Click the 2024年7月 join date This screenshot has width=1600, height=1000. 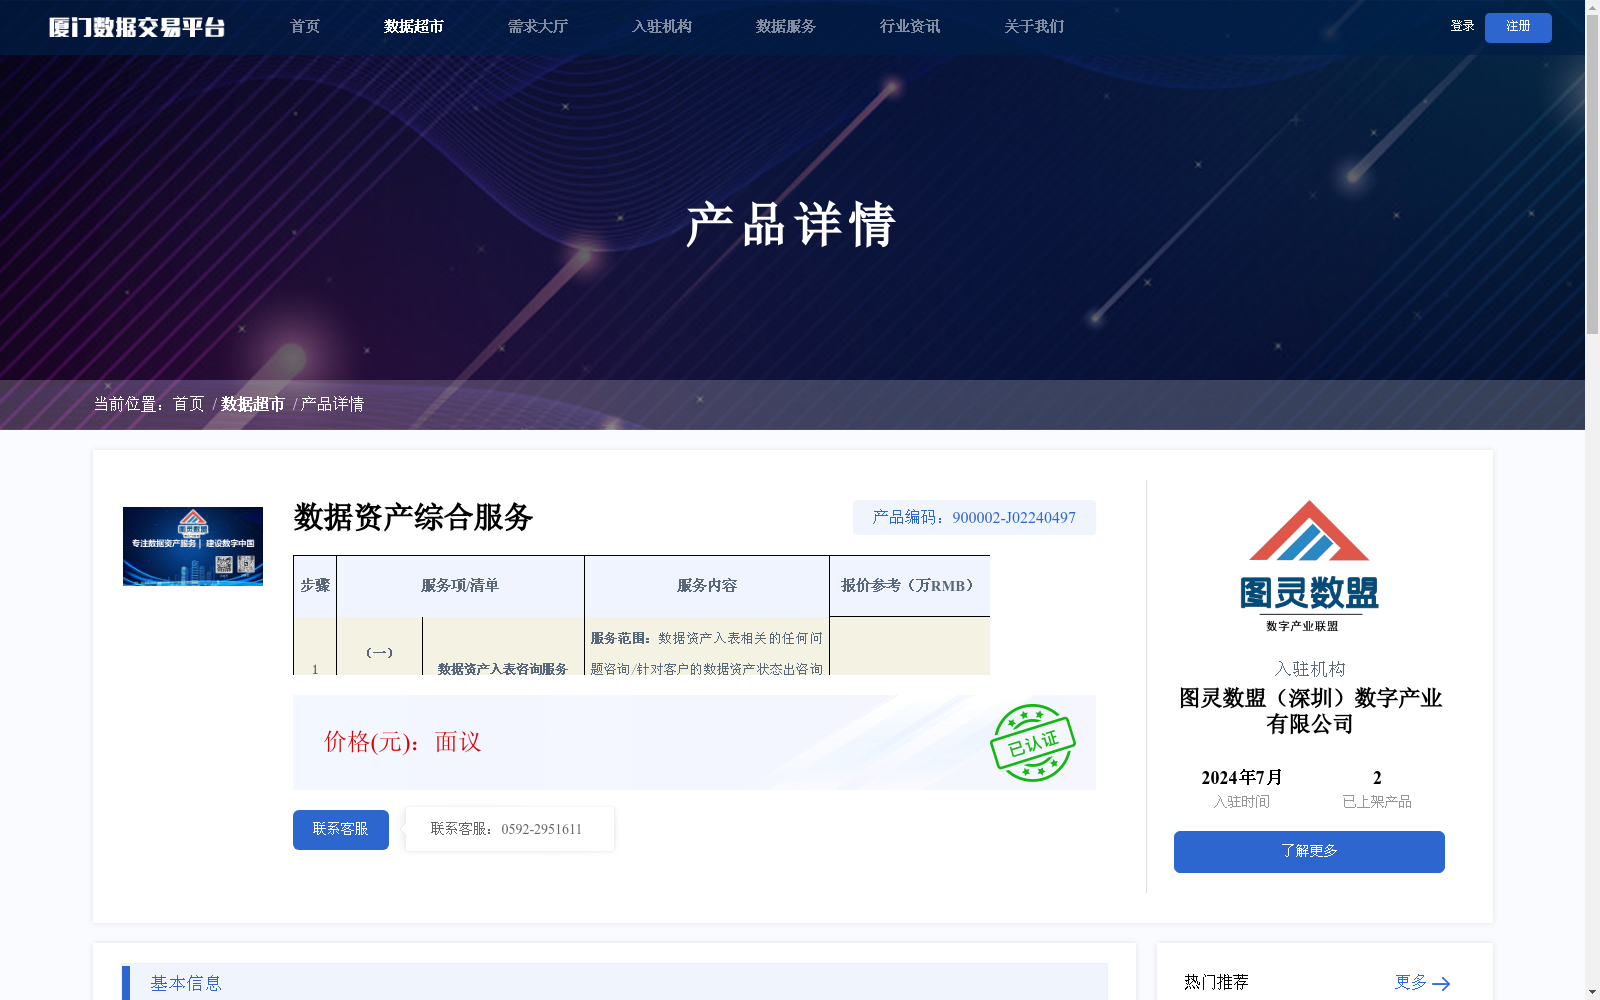(1242, 777)
